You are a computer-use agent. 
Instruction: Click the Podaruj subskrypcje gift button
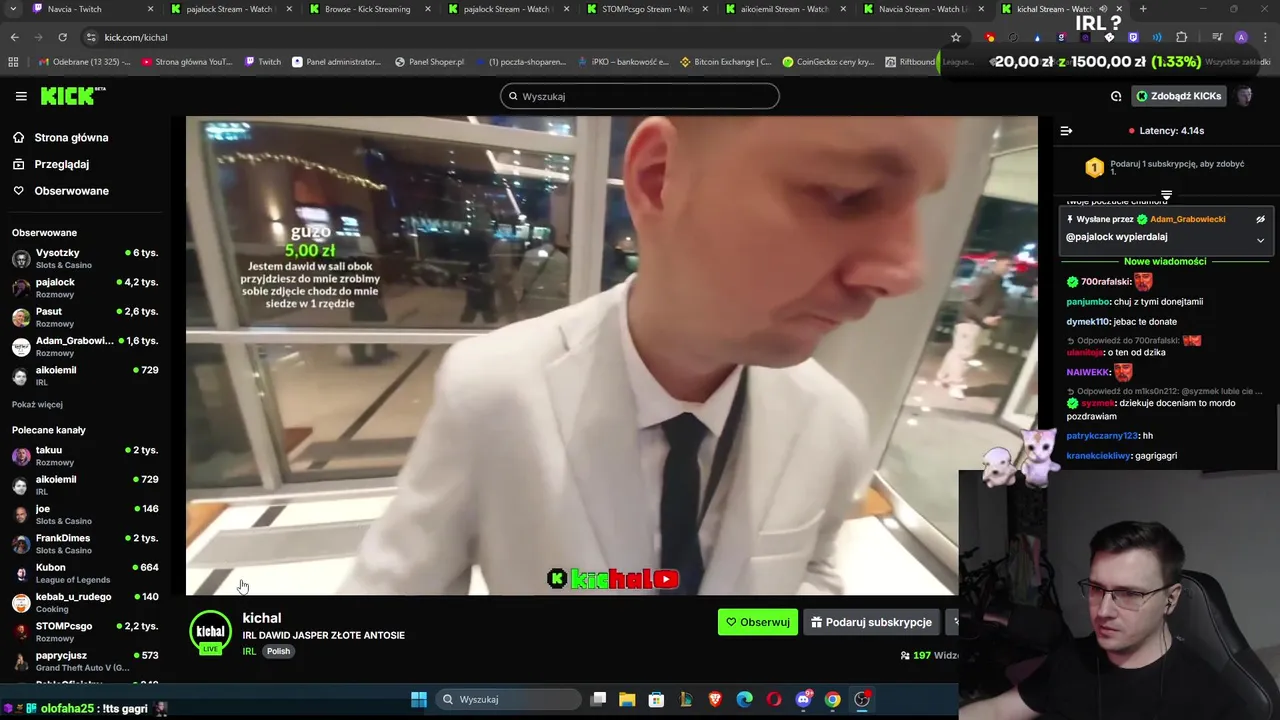pos(871,622)
